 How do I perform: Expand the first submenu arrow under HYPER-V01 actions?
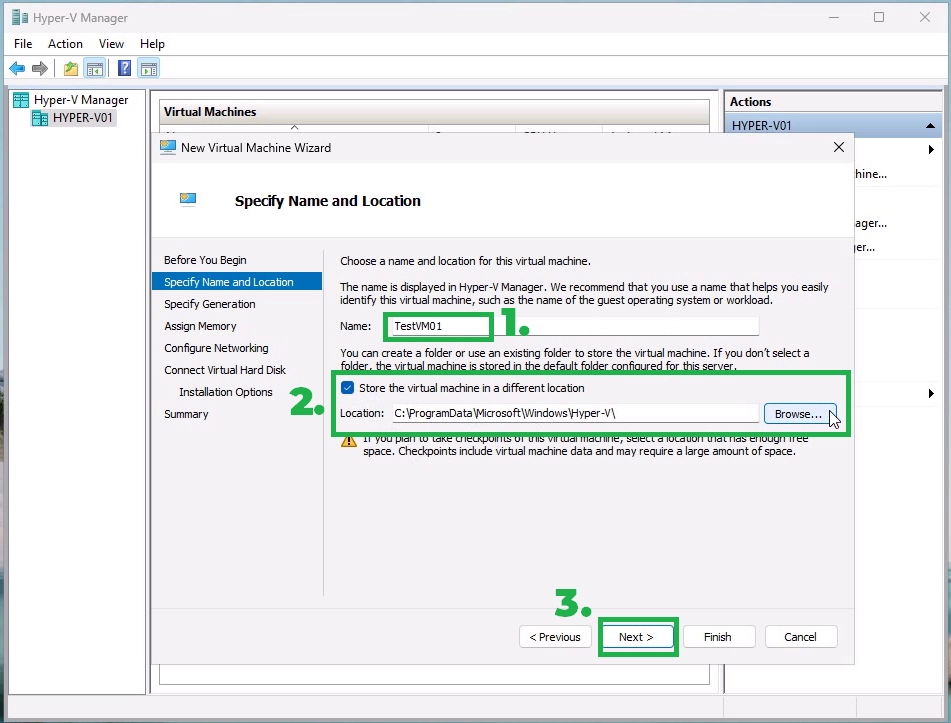tap(931, 150)
